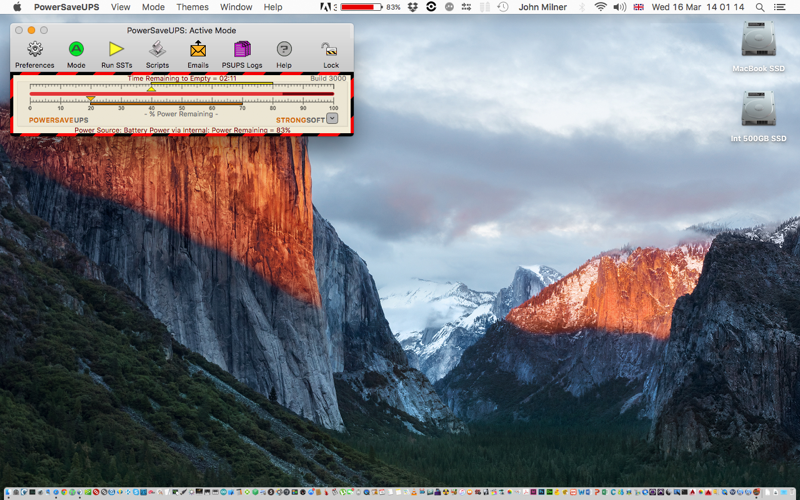Run SSTs with the yellow play icon
Screen dimensions: 800x500
(x=116, y=49)
